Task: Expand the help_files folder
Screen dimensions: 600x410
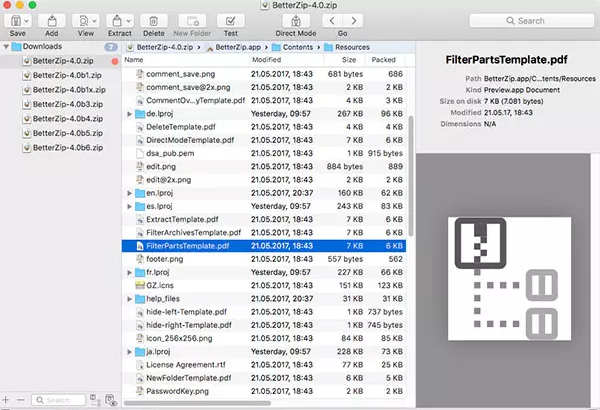Action: coord(128,298)
